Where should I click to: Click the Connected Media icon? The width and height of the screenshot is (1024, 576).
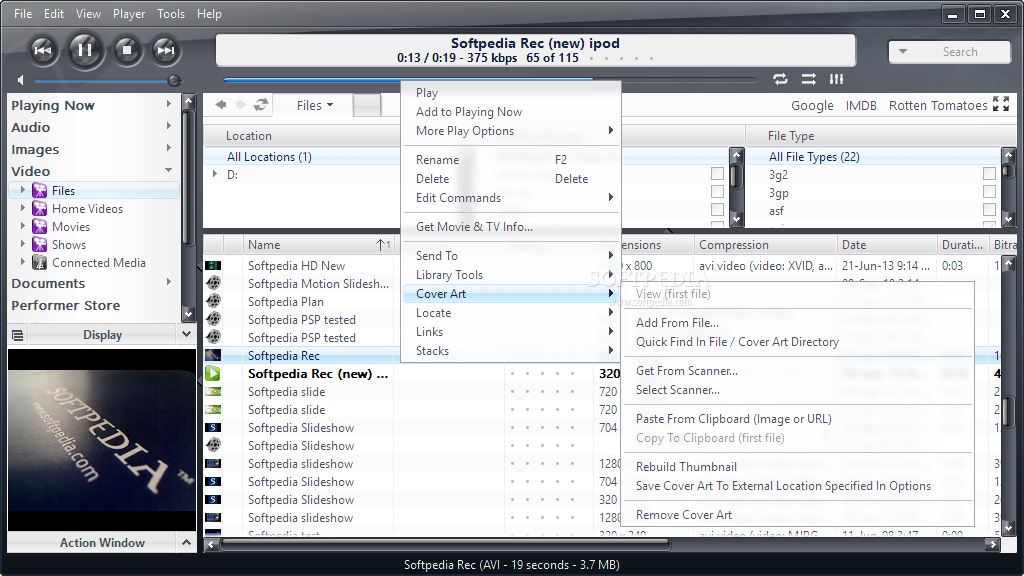pos(40,263)
